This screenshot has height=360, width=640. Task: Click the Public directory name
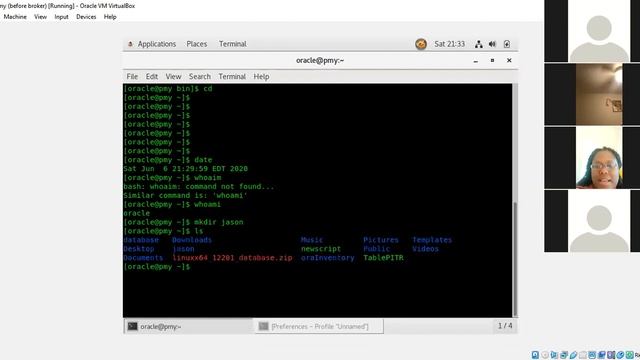coord(376,249)
